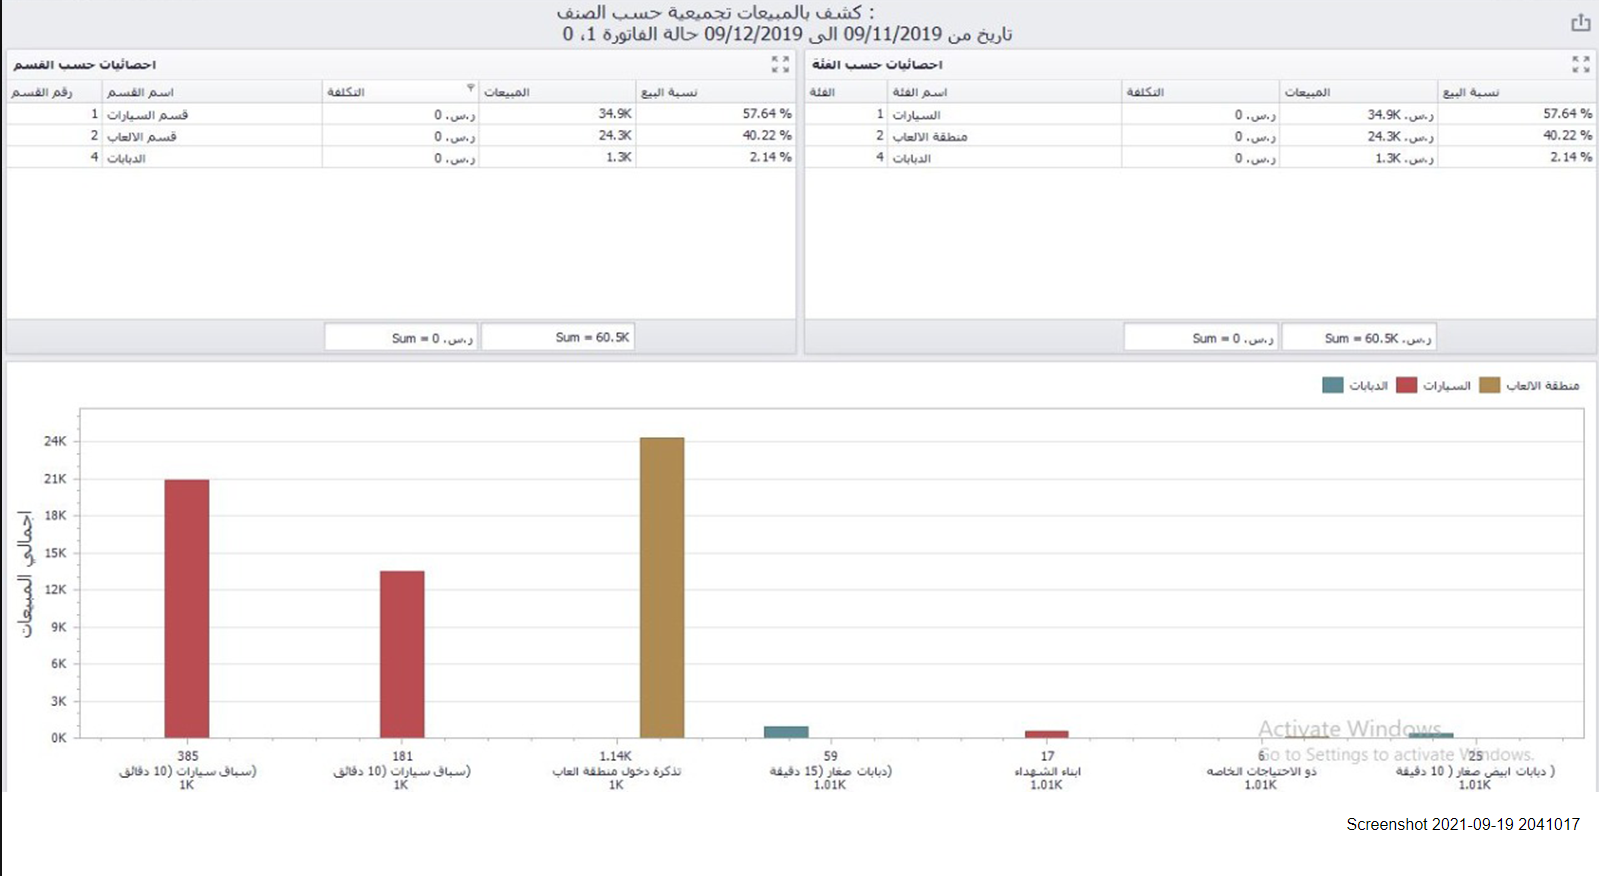Click the tallest brown bar in the chart
This screenshot has height=876, width=1599.
click(662, 588)
